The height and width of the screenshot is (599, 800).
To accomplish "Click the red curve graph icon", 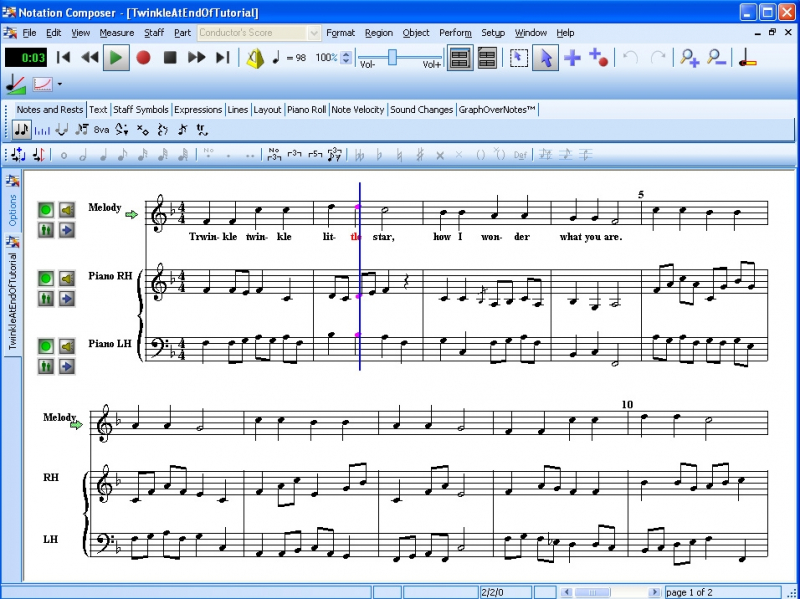I will (x=43, y=84).
